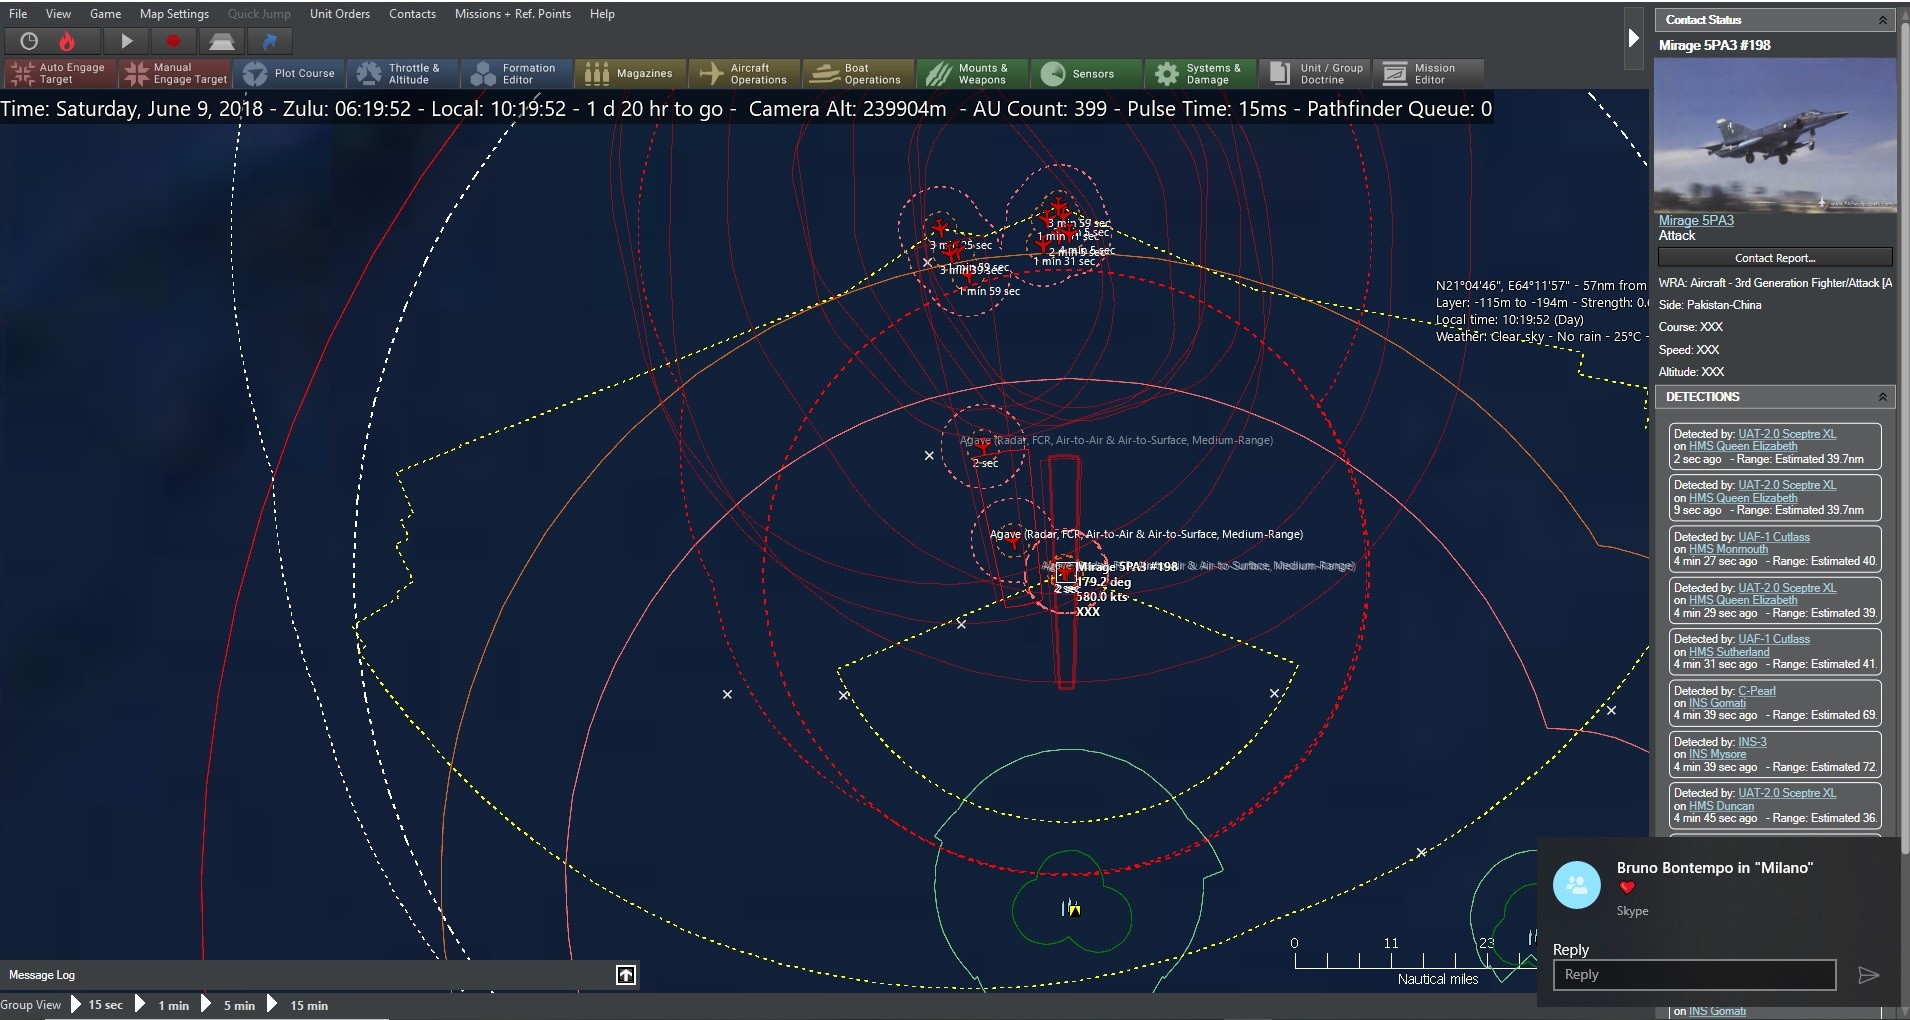Open the Formation Editor

[x=515, y=73]
